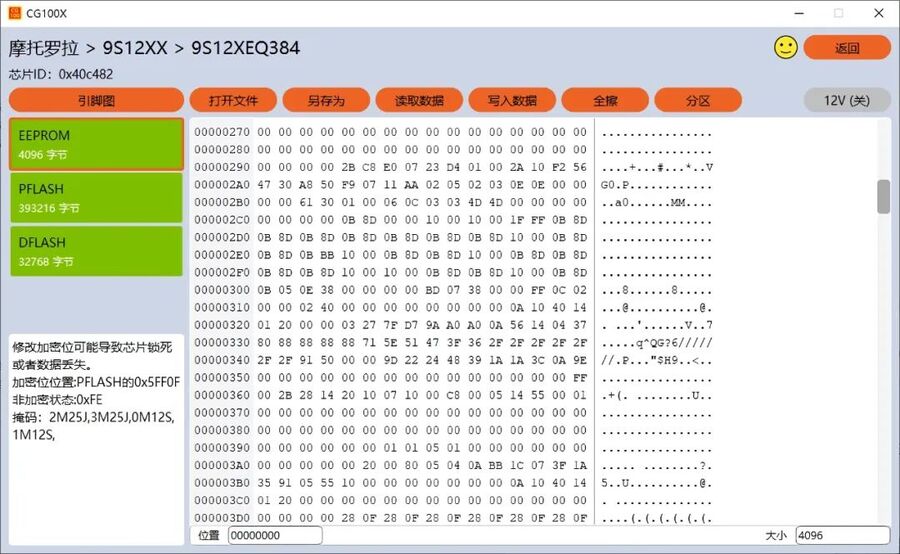The height and width of the screenshot is (554, 900).
Task: Click the 修改加密位可能导致芯片锁死 warning line
Action: tap(92, 347)
